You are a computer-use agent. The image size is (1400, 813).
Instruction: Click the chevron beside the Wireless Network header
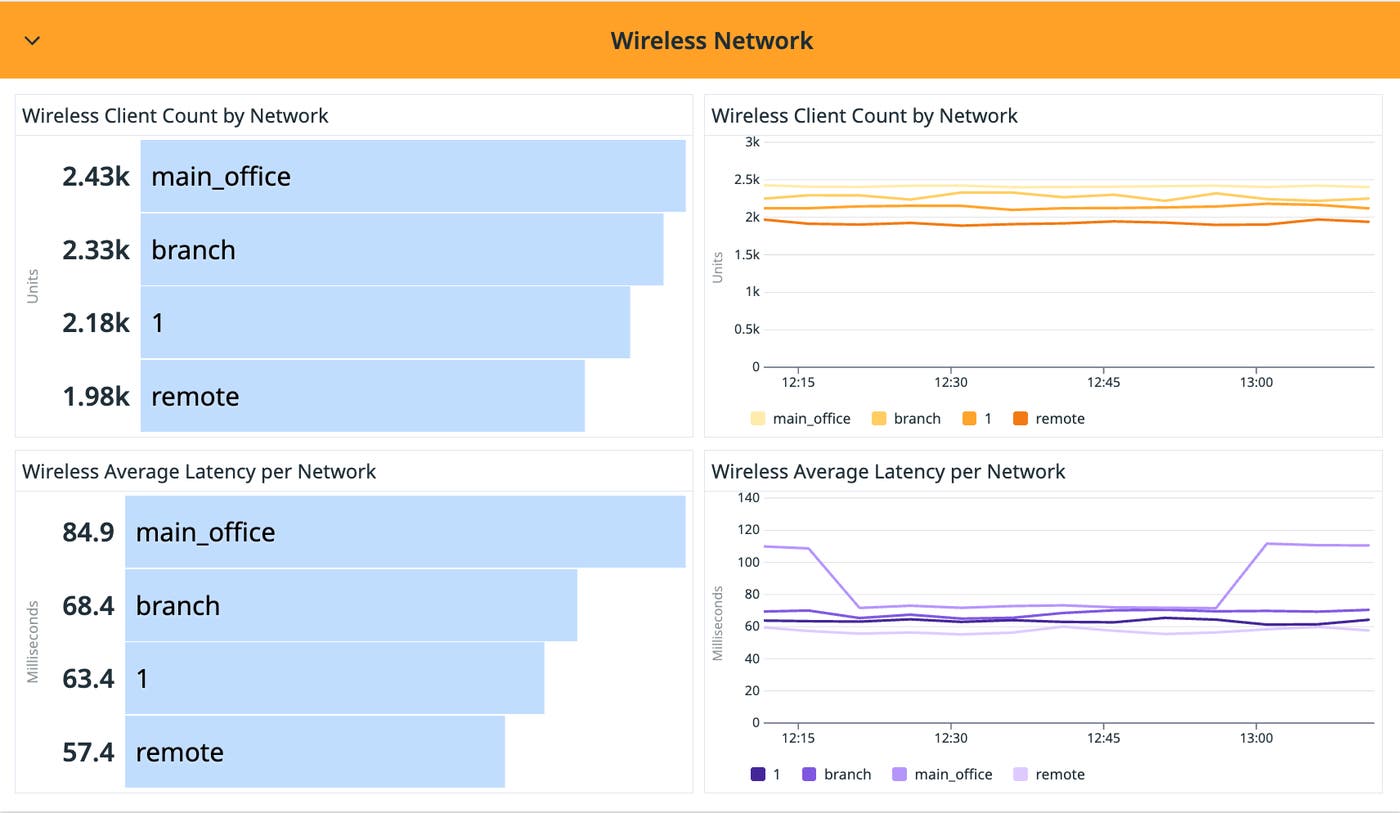[31, 41]
